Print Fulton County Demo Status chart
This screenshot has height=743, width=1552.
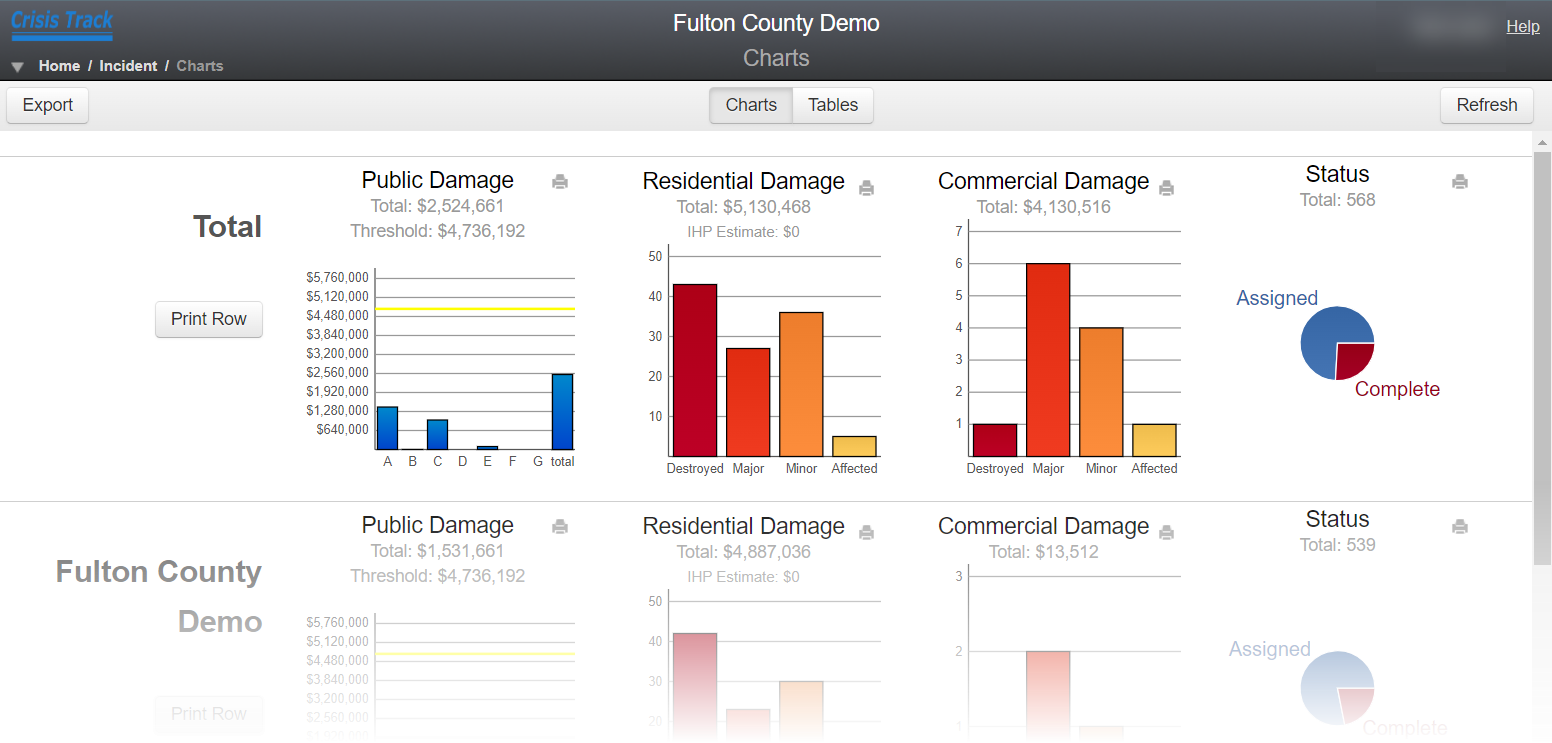click(x=1459, y=527)
